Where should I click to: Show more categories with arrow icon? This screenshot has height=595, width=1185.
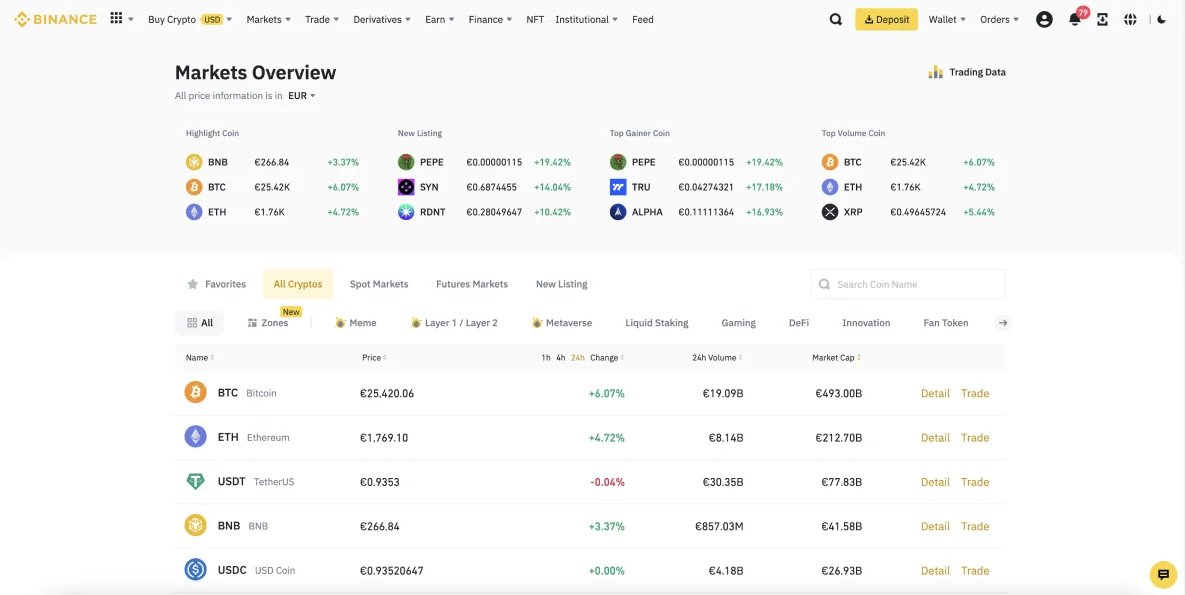coord(1003,323)
